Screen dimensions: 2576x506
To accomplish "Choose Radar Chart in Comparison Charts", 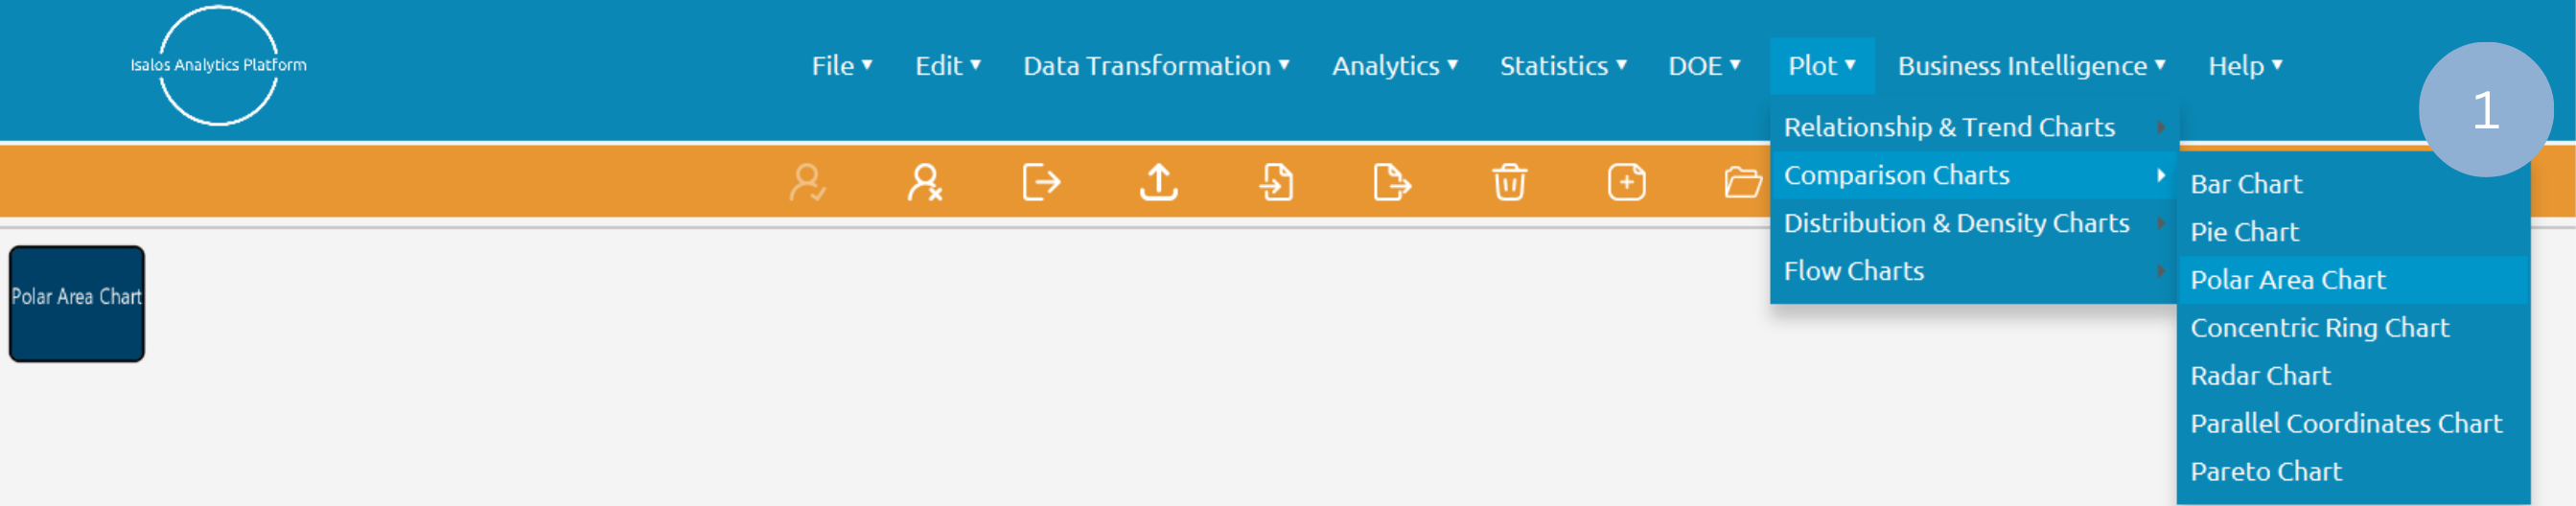I will click(2260, 376).
